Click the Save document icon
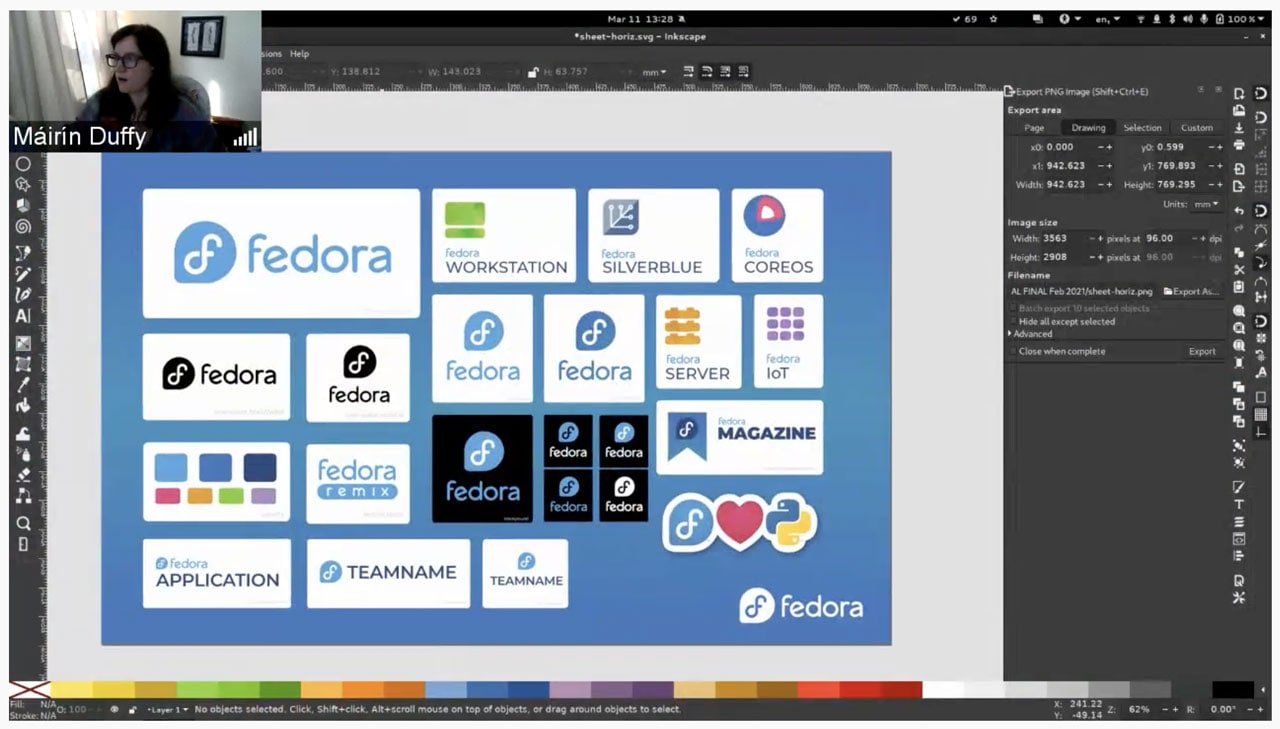This screenshot has width=1280, height=729. pyautogui.click(x=1239, y=127)
